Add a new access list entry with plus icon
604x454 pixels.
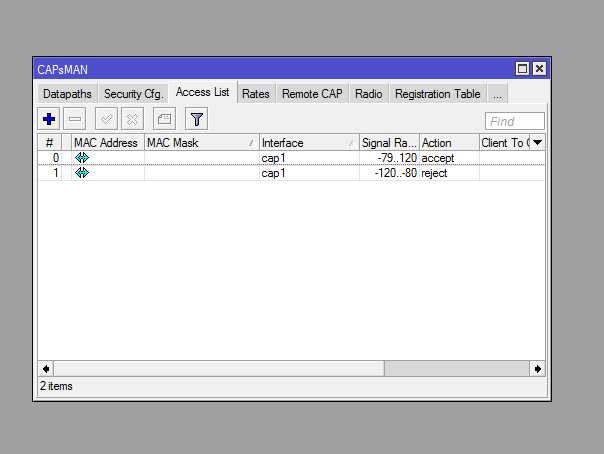[x=49, y=119]
